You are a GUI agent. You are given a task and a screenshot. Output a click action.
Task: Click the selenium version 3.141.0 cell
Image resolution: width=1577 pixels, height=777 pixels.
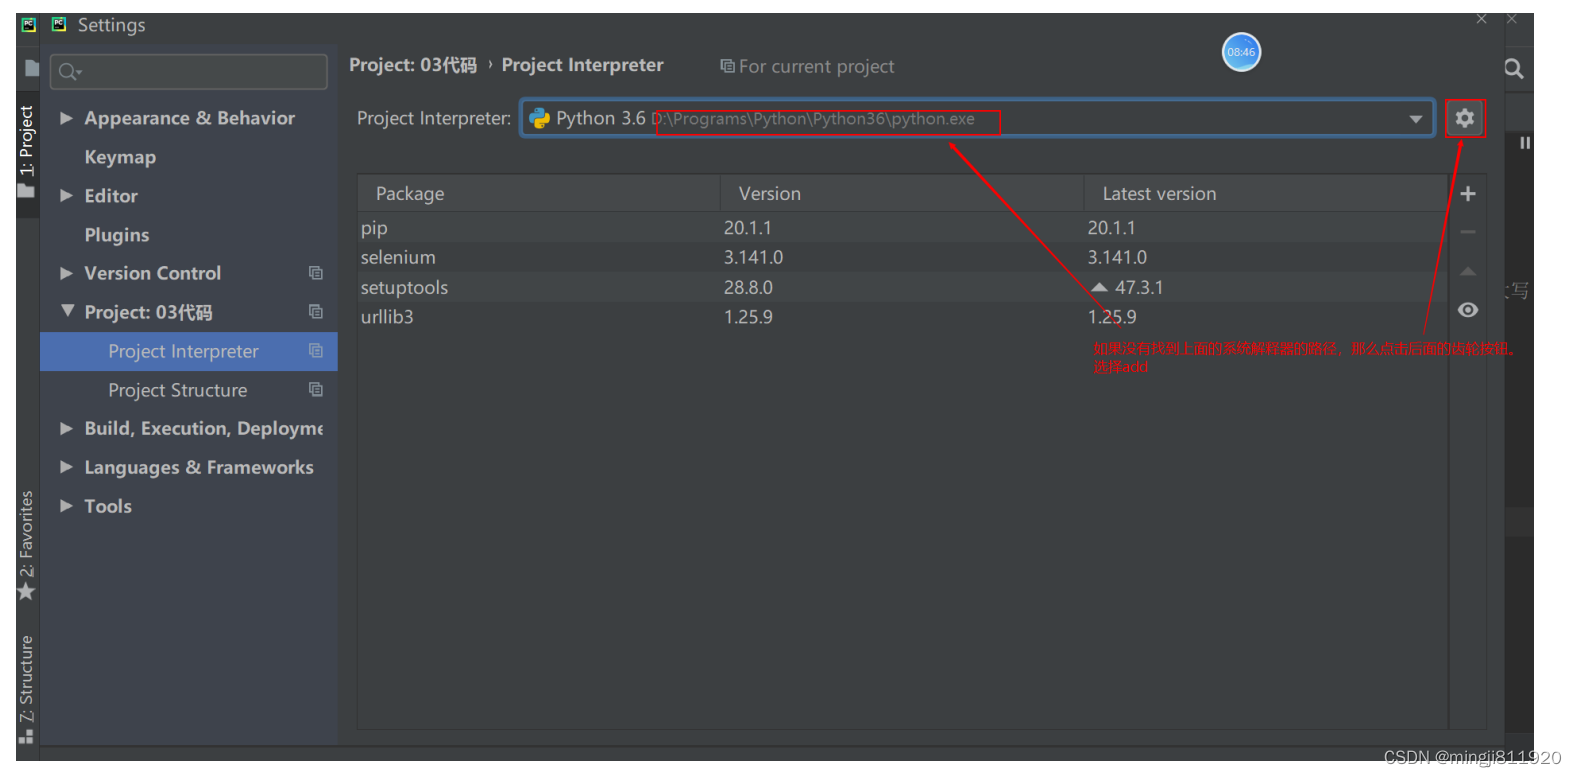tap(753, 257)
